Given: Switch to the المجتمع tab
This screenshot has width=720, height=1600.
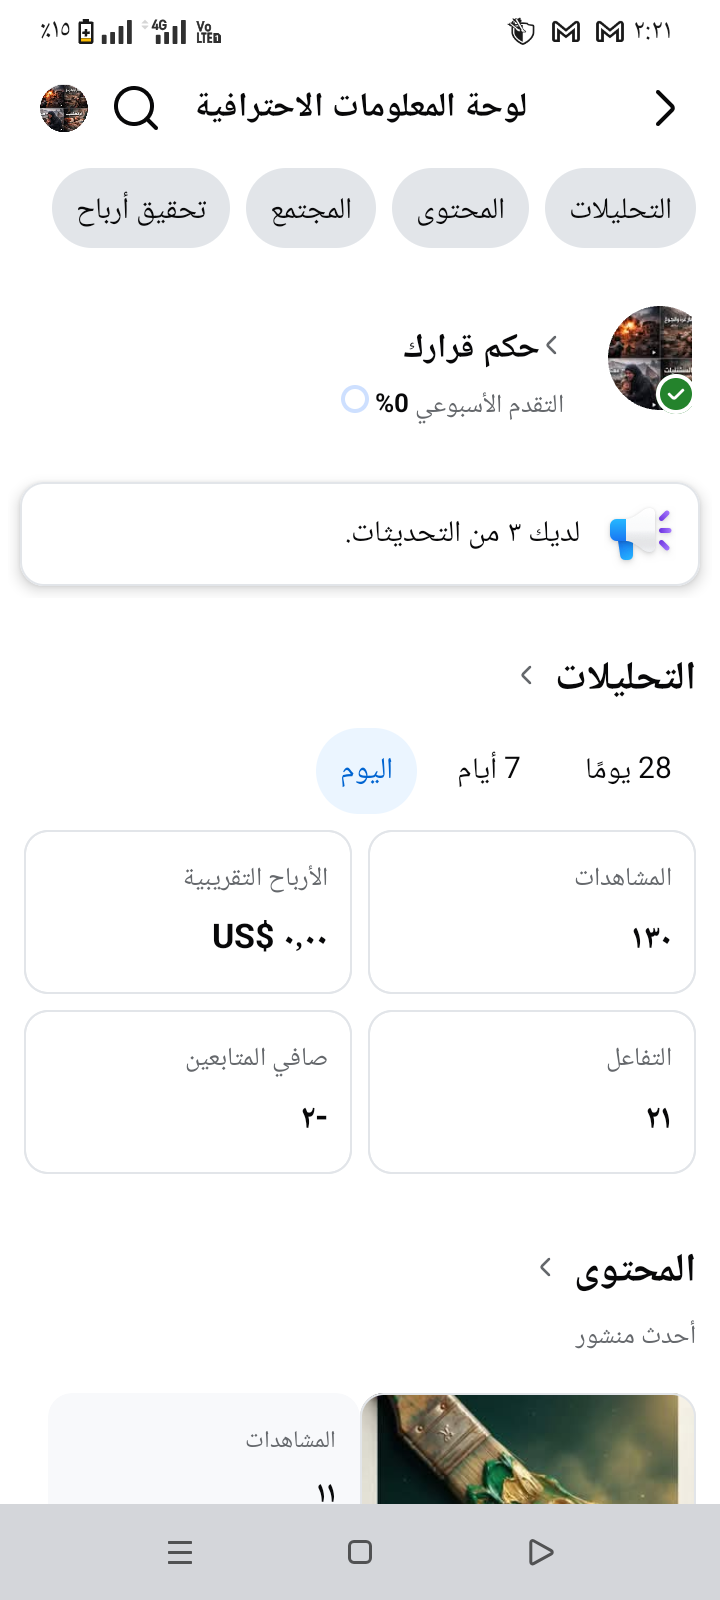Looking at the screenshot, I should pyautogui.click(x=311, y=209).
